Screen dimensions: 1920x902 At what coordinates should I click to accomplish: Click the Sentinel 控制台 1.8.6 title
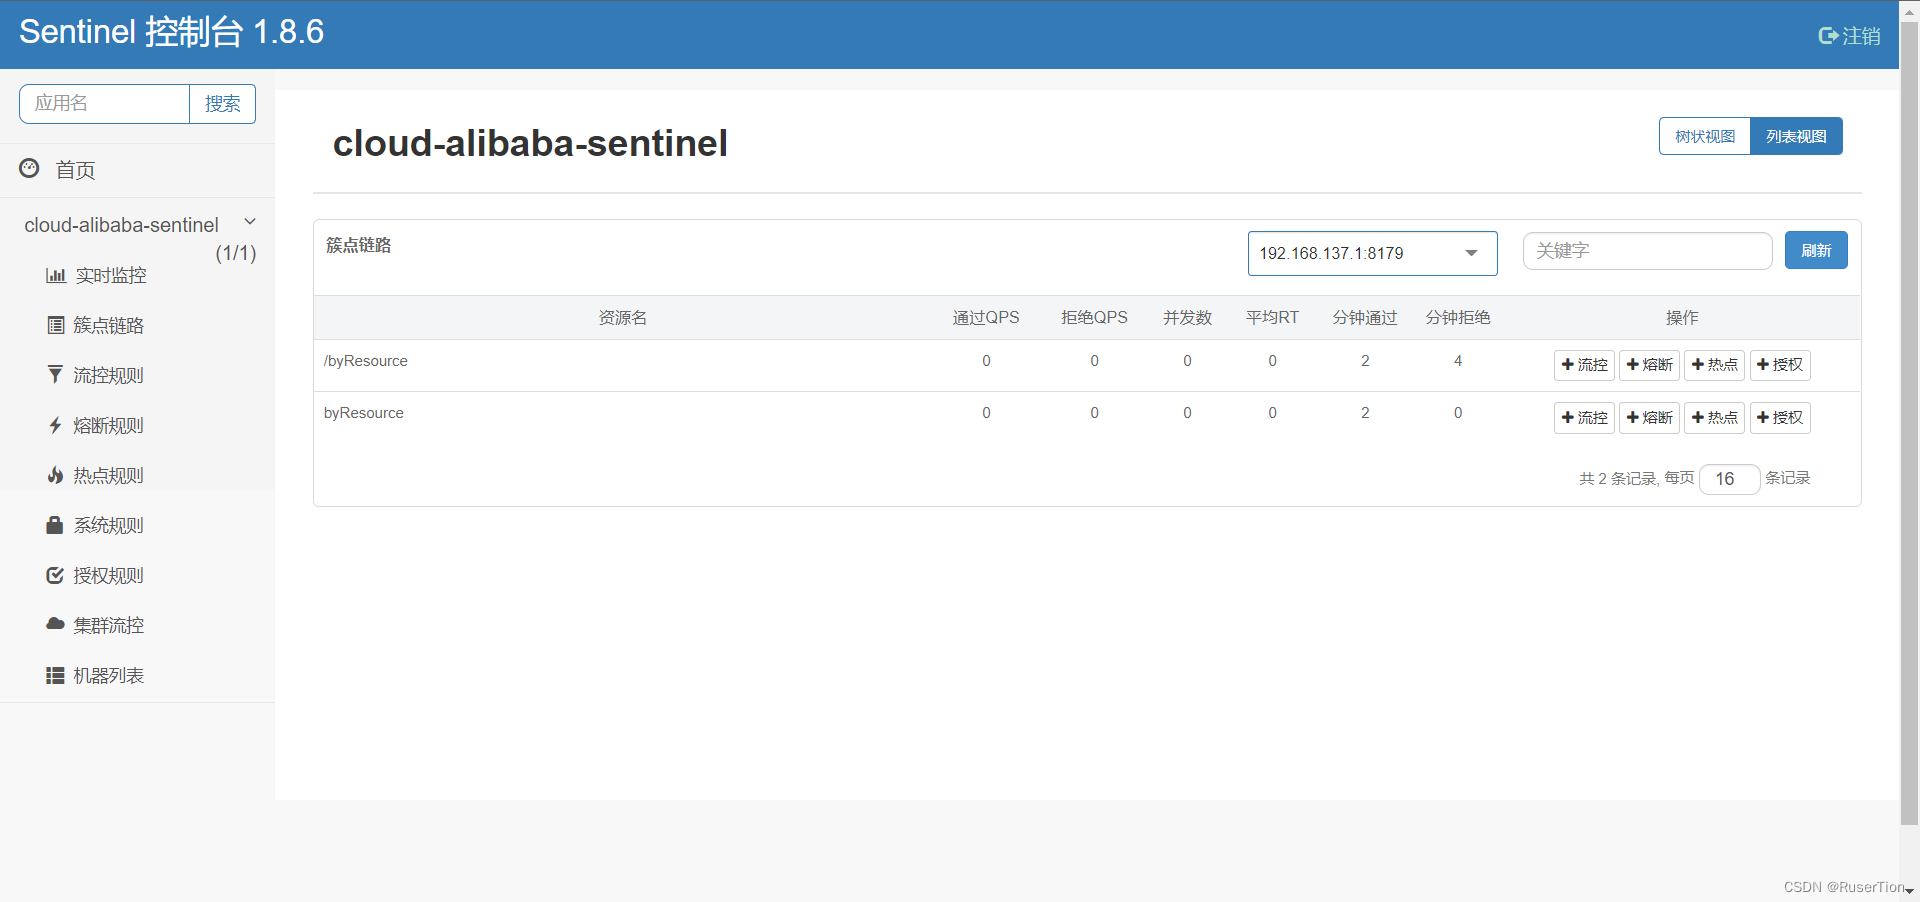(172, 32)
